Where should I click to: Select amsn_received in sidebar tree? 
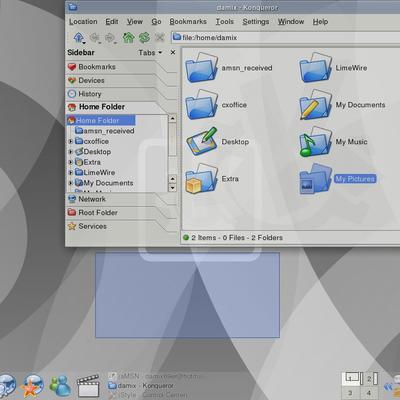click(x=105, y=131)
